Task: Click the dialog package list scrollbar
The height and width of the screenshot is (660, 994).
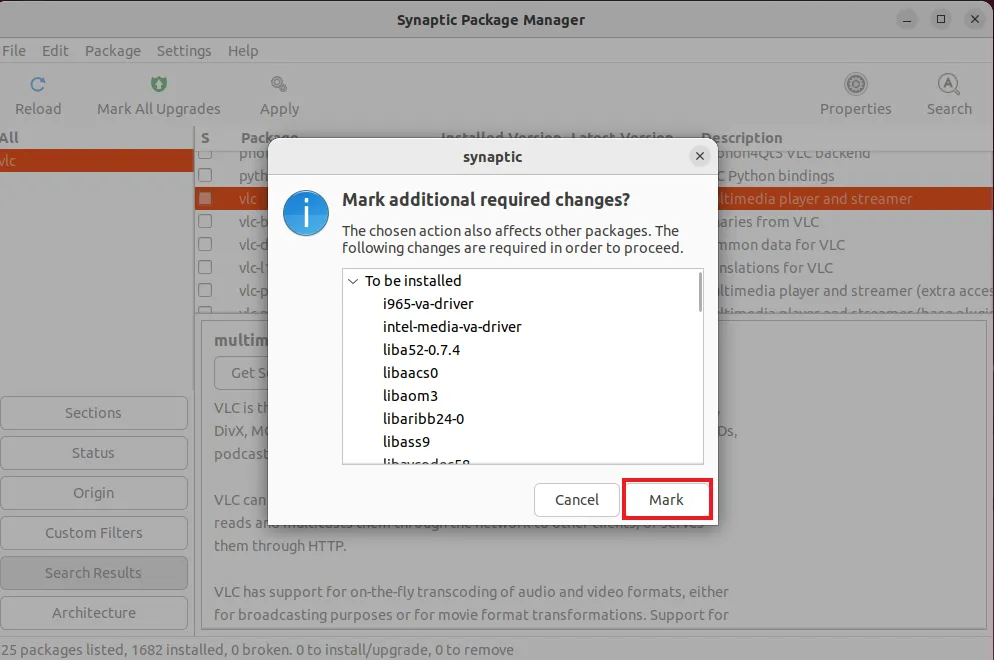Action: point(700,292)
